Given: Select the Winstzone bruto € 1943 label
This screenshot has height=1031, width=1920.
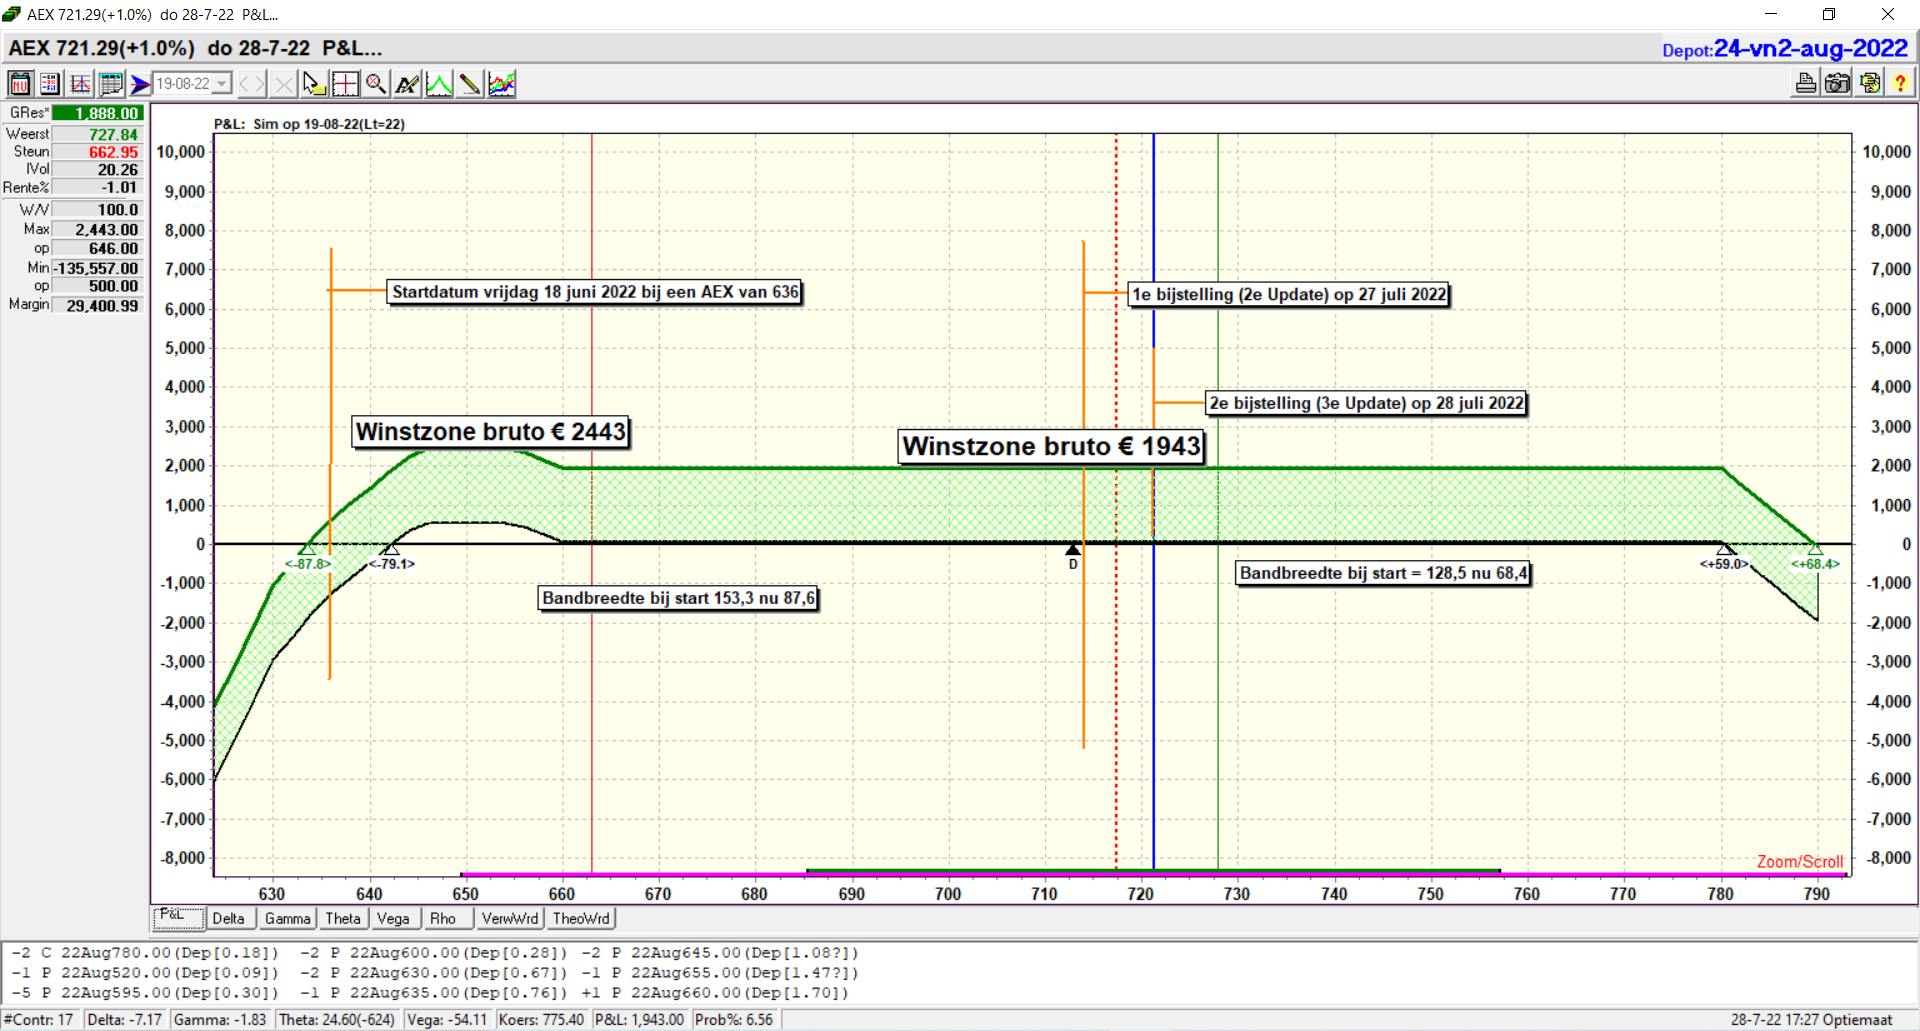Looking at the screenshot, I should (x=1051, y=446).
